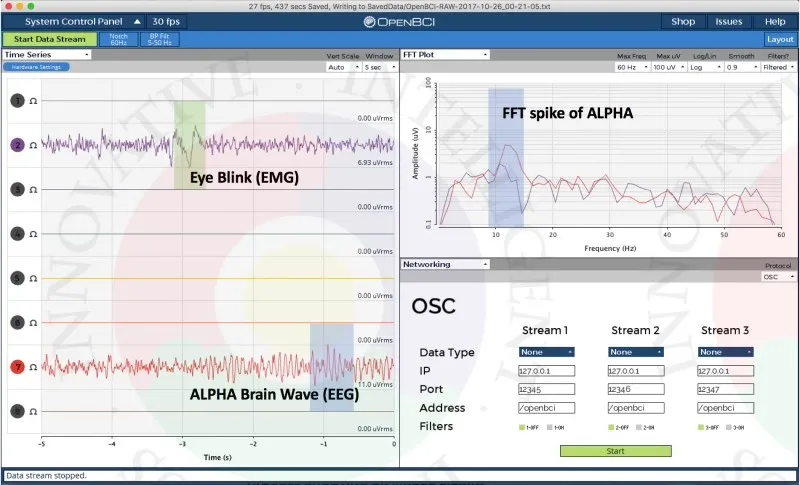Click channel 1 number circle button
The image size is (800, 485).
tap(17, 100)
